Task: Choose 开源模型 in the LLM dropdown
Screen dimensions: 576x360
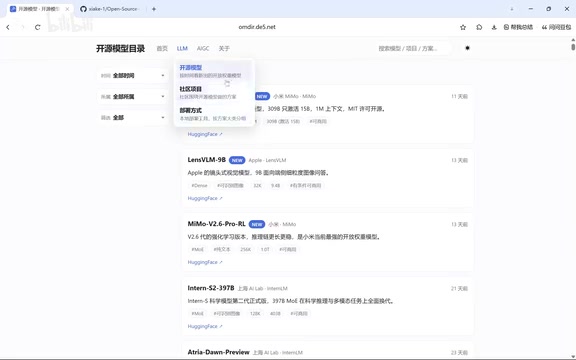Action: click(214, 71)
